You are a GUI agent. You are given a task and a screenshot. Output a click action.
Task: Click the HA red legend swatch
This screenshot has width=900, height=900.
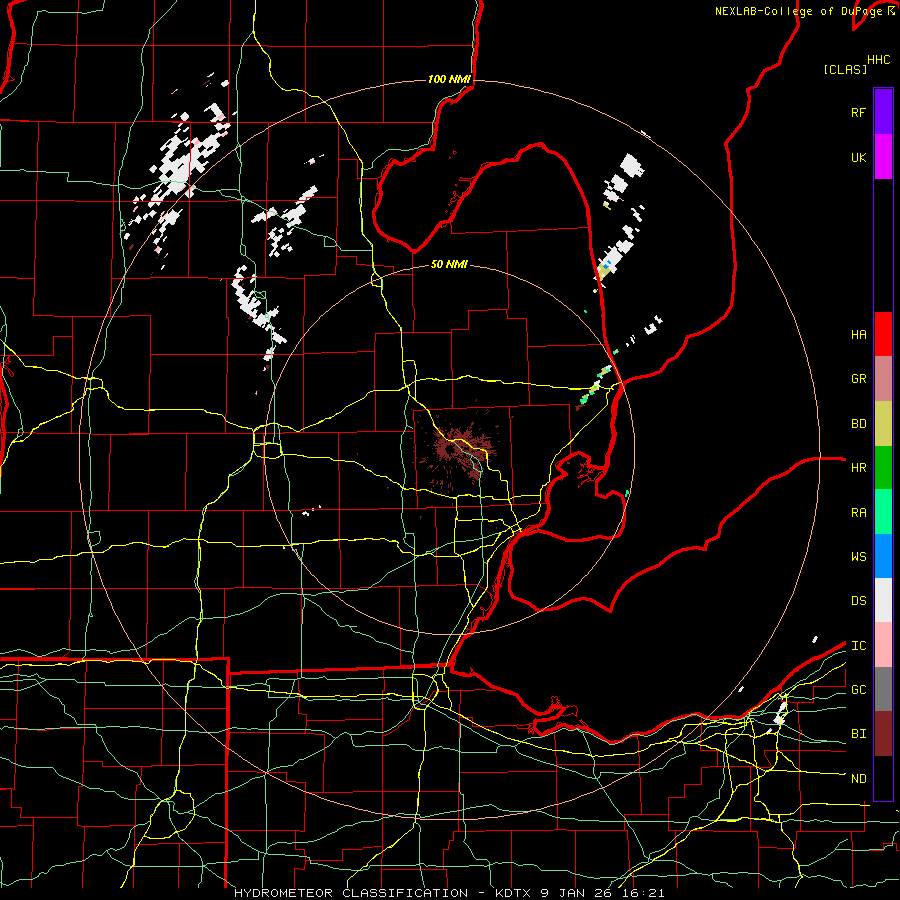click(883, 334)
